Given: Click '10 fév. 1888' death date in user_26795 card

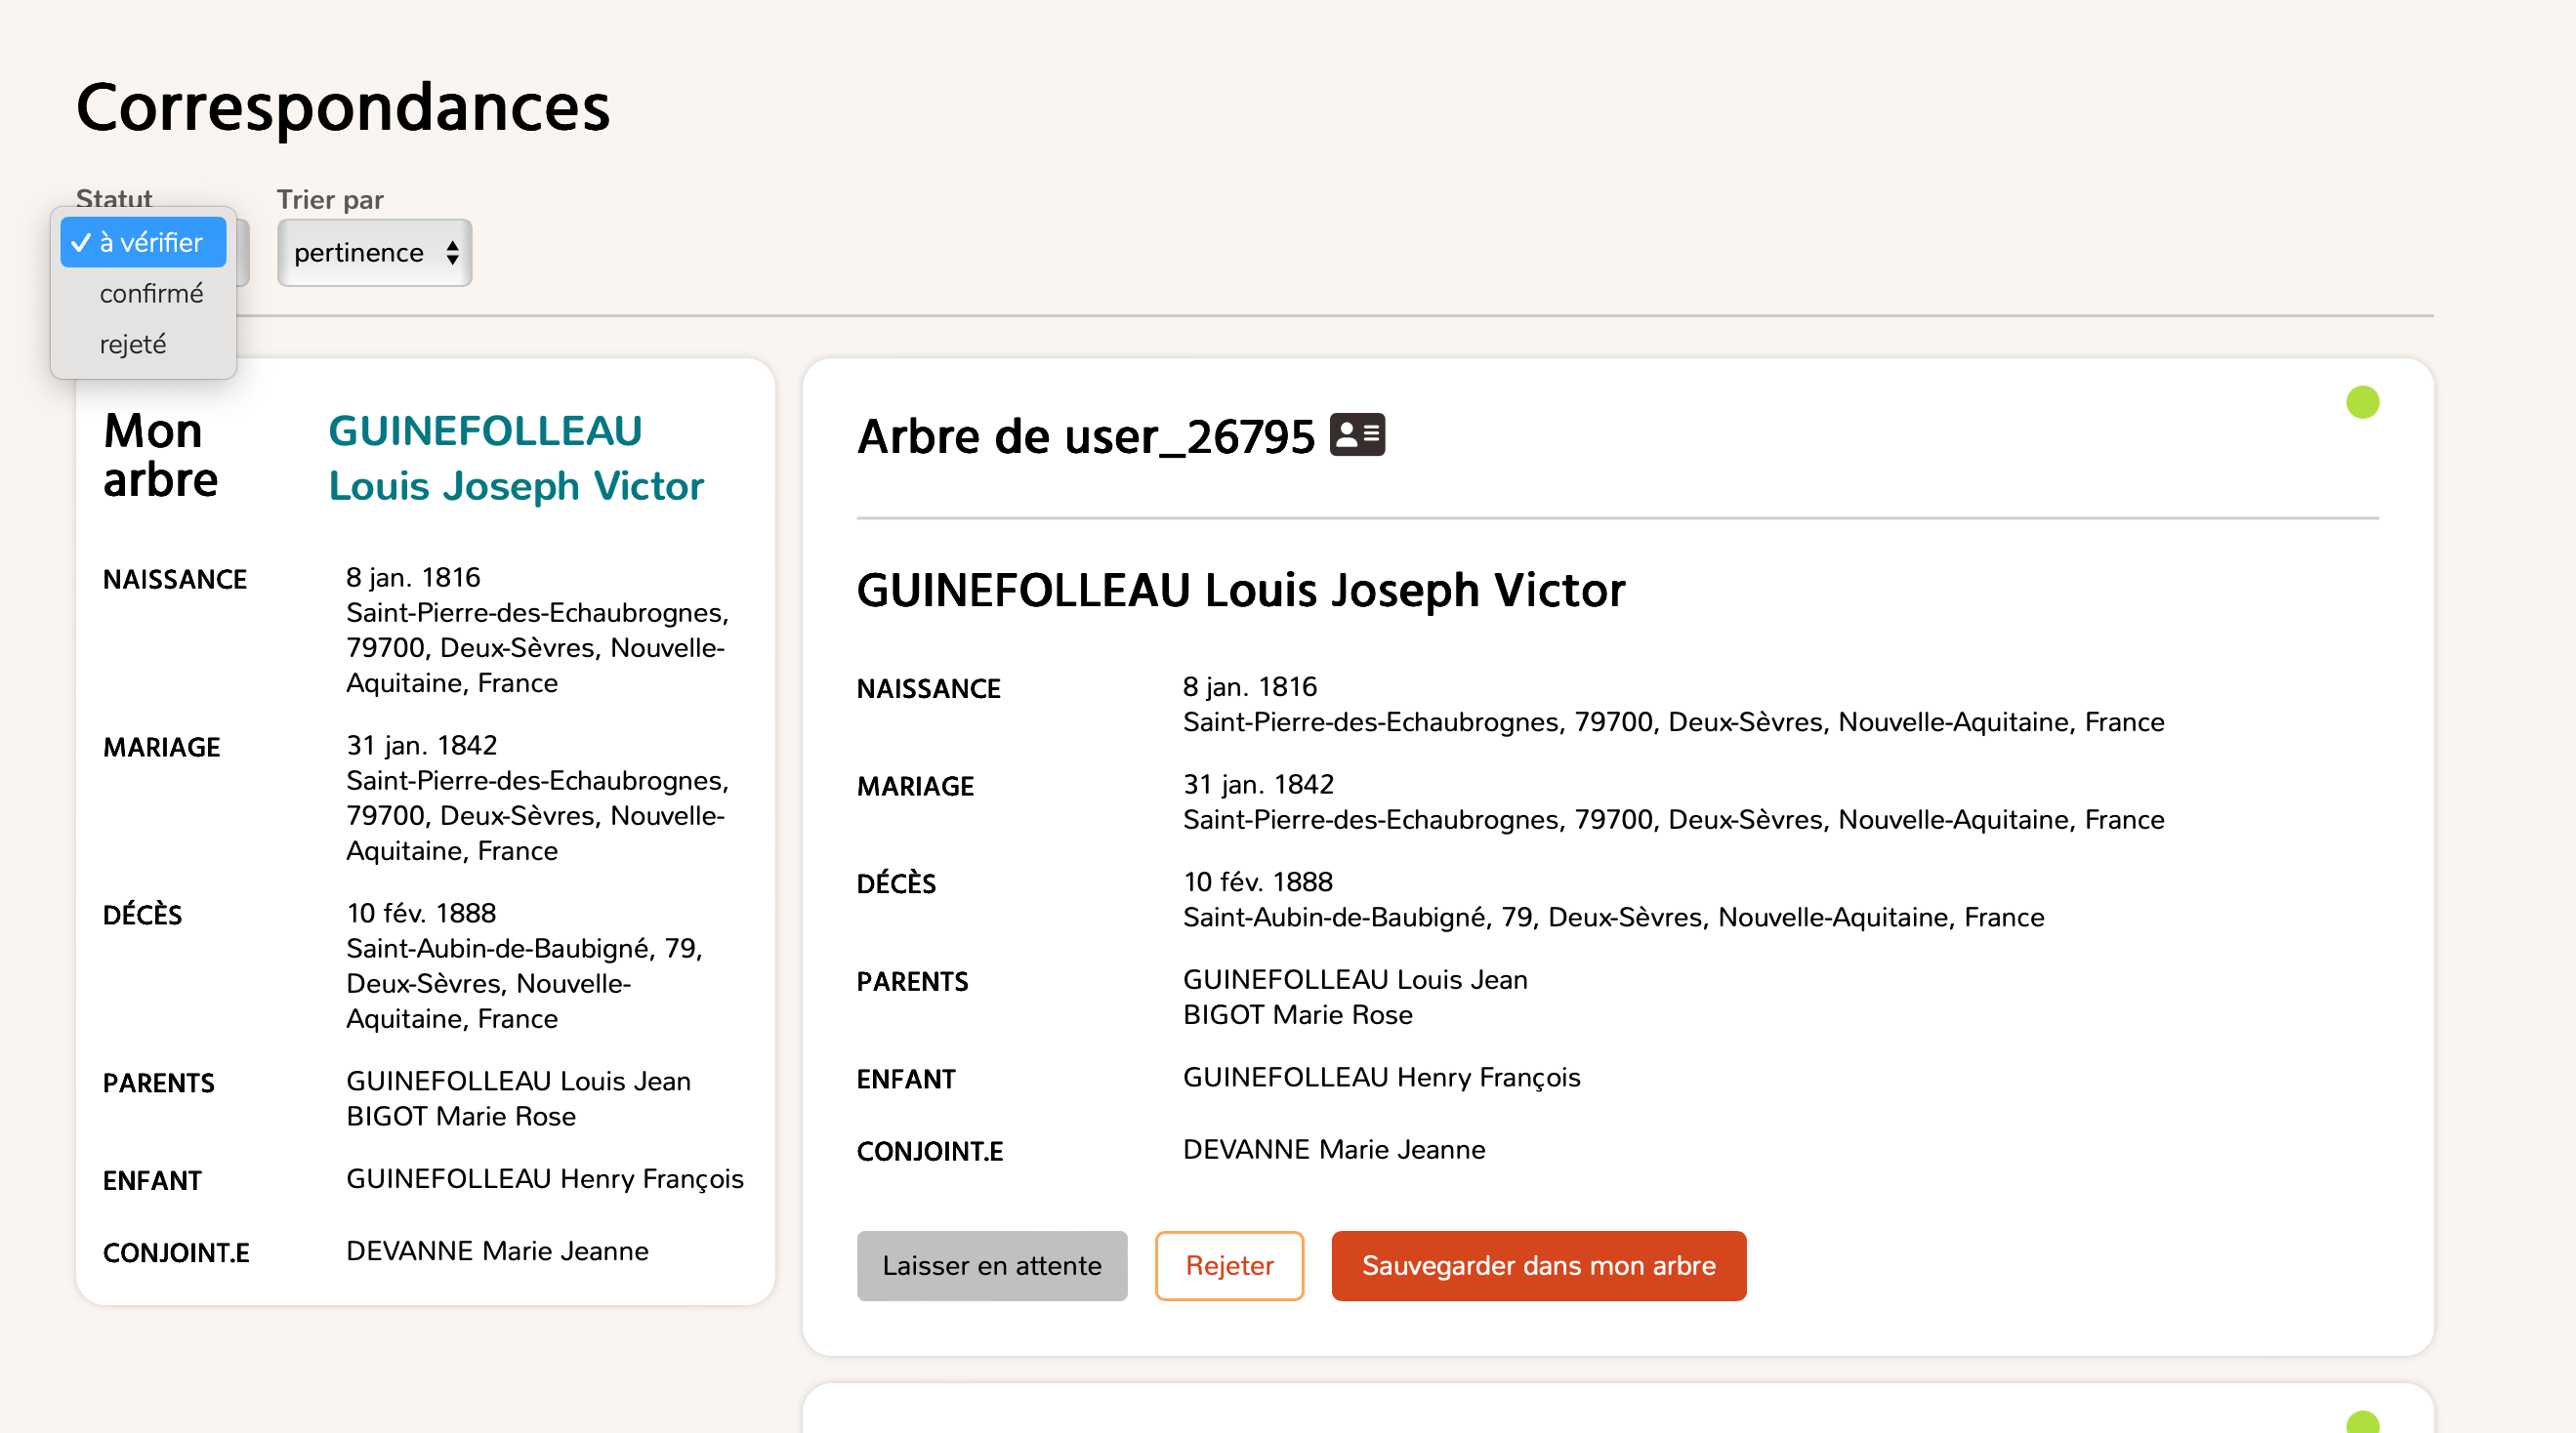Looking at the screenshot, I should [1258, 882].
